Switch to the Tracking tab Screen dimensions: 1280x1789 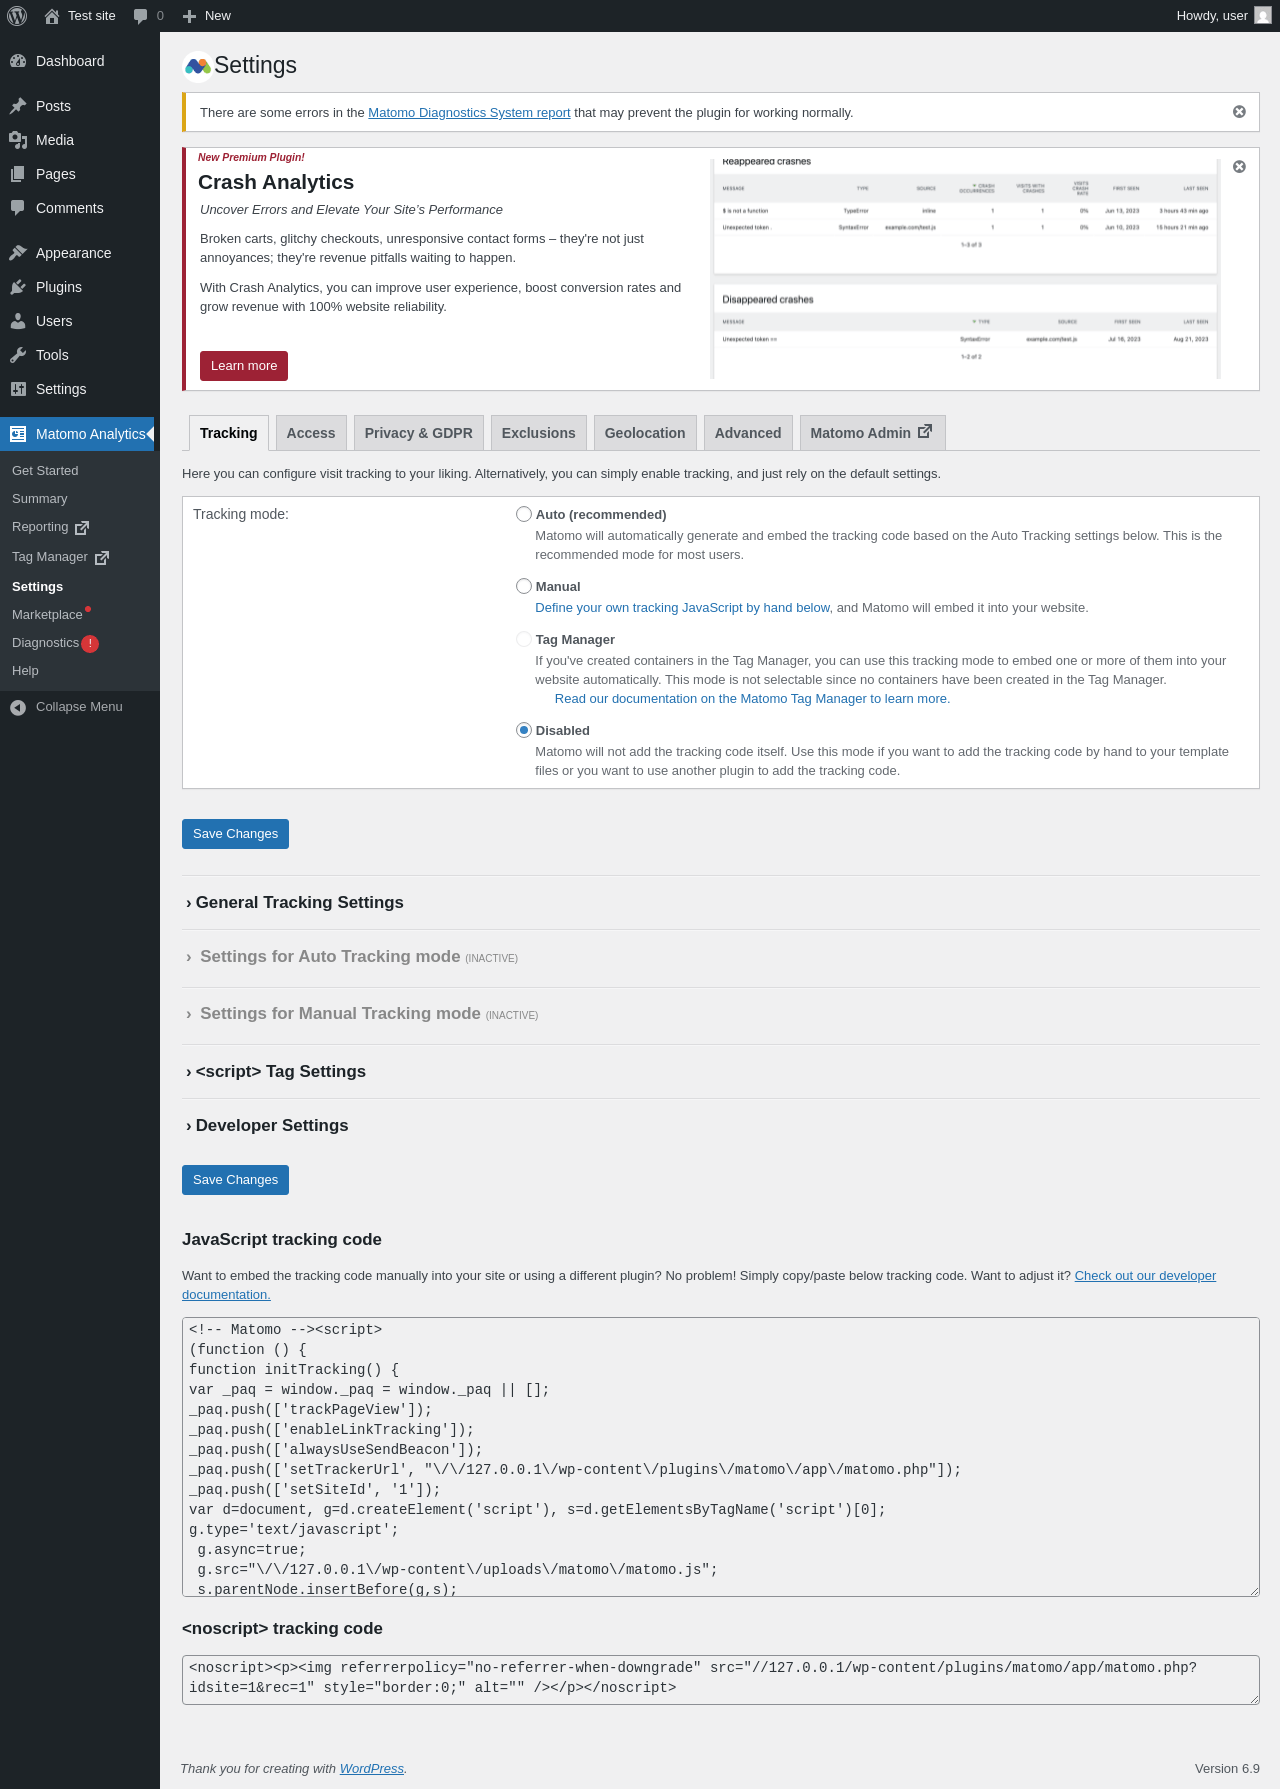[229, 433]
